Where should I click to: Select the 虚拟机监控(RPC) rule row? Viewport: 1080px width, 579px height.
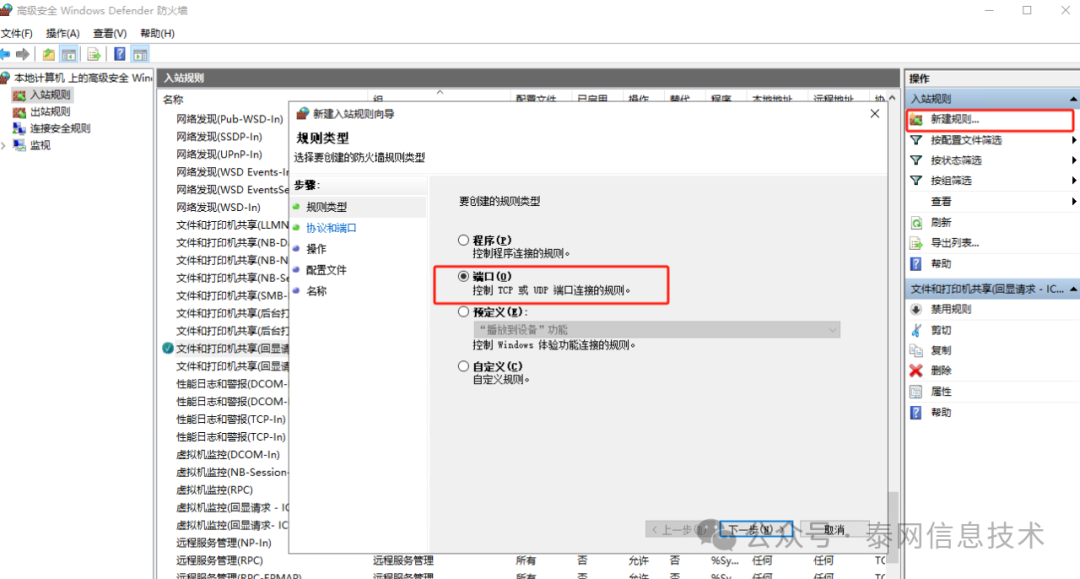tap(214, 490)
